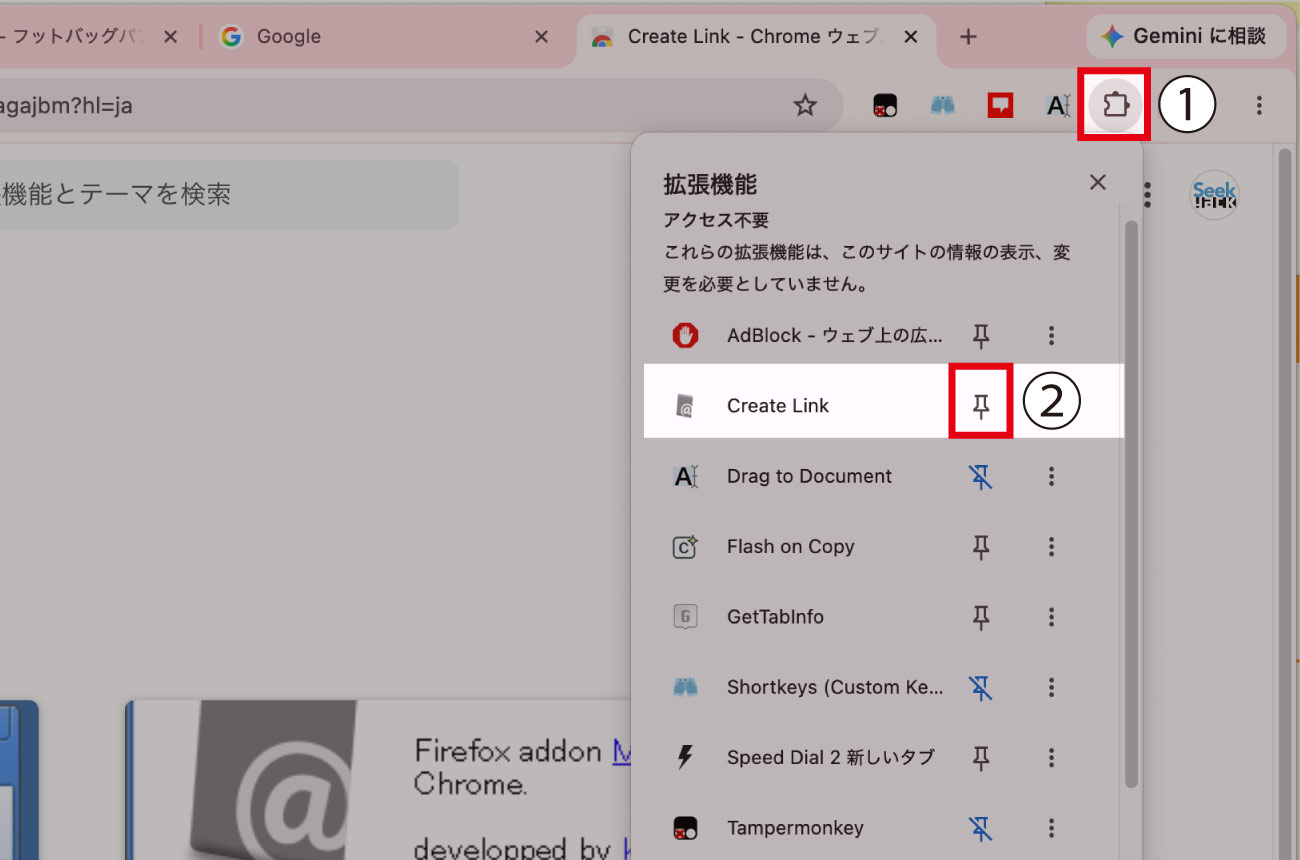Open more options for GetTabInfo
Screen dimensions: 1300x860
click(x=1051, y=617)
